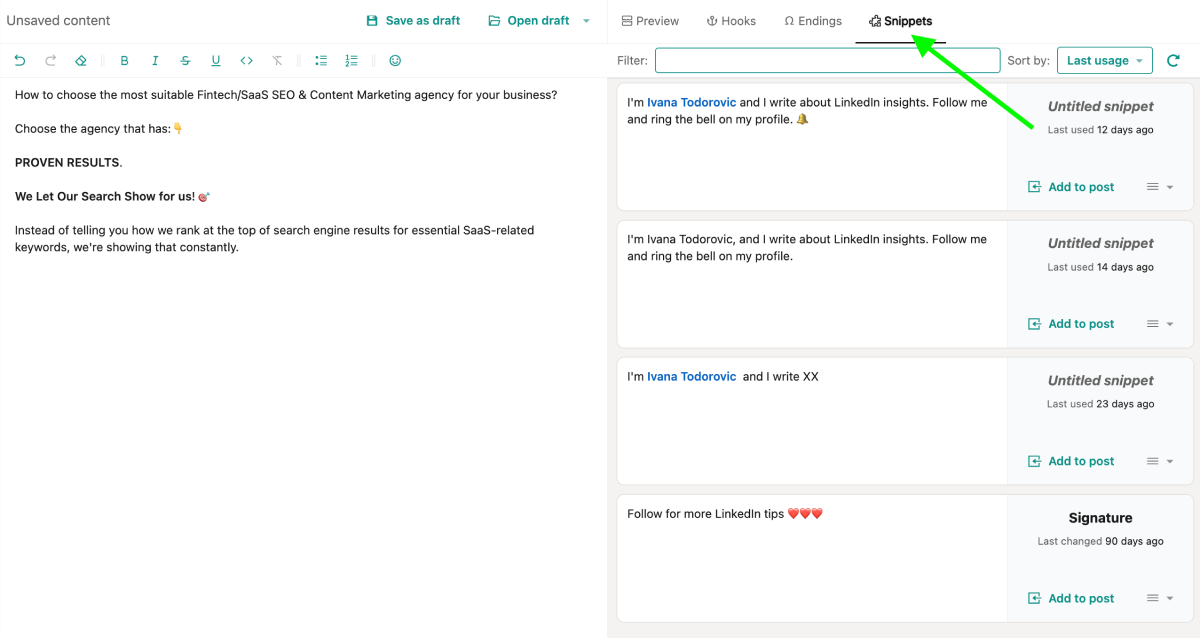
Task: Click the Save as draft button
Action: point(413,21)
